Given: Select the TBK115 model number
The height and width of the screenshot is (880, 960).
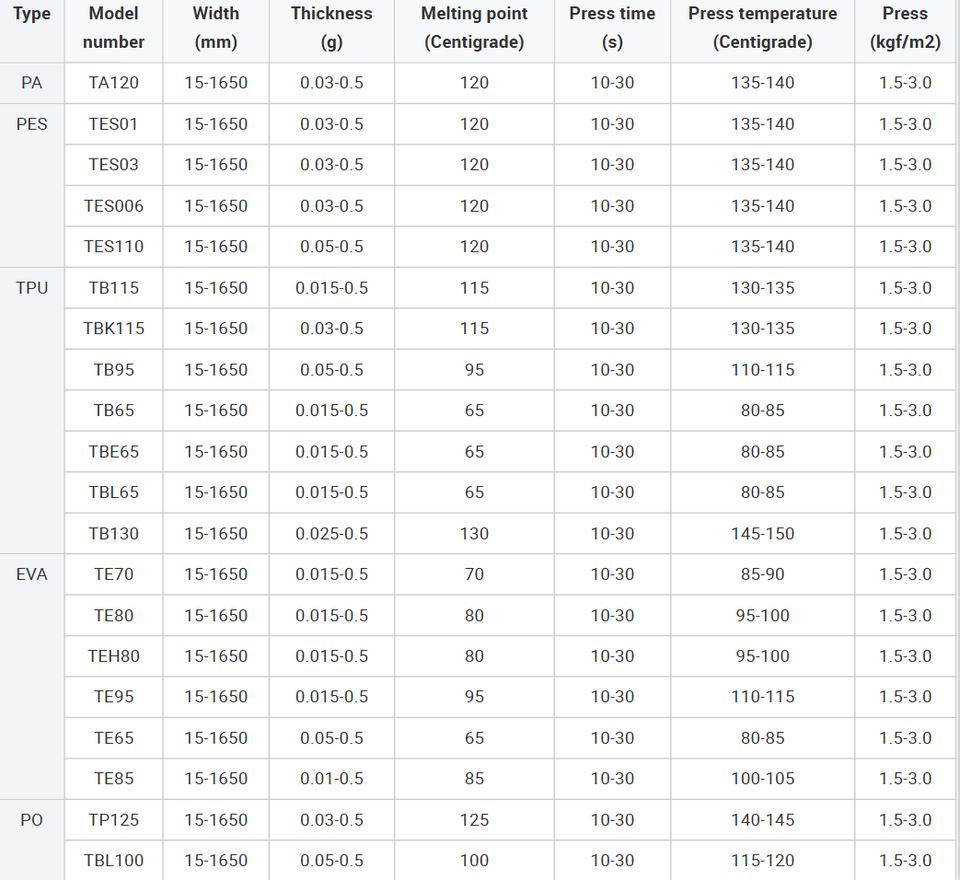Looking at the screenshot, I should tap(113, 328).
